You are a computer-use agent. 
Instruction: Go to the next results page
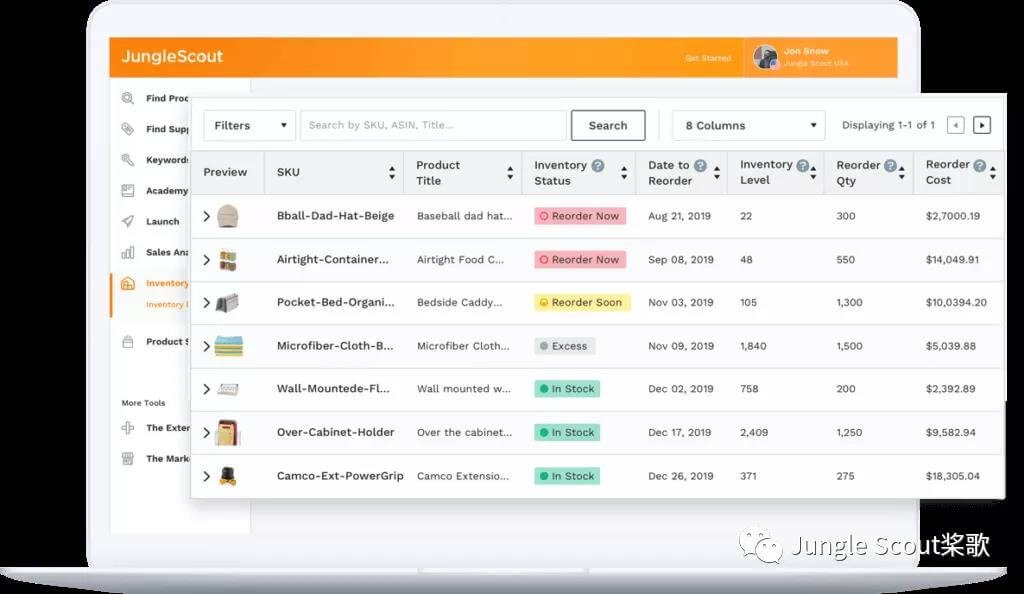click(982, 125)
